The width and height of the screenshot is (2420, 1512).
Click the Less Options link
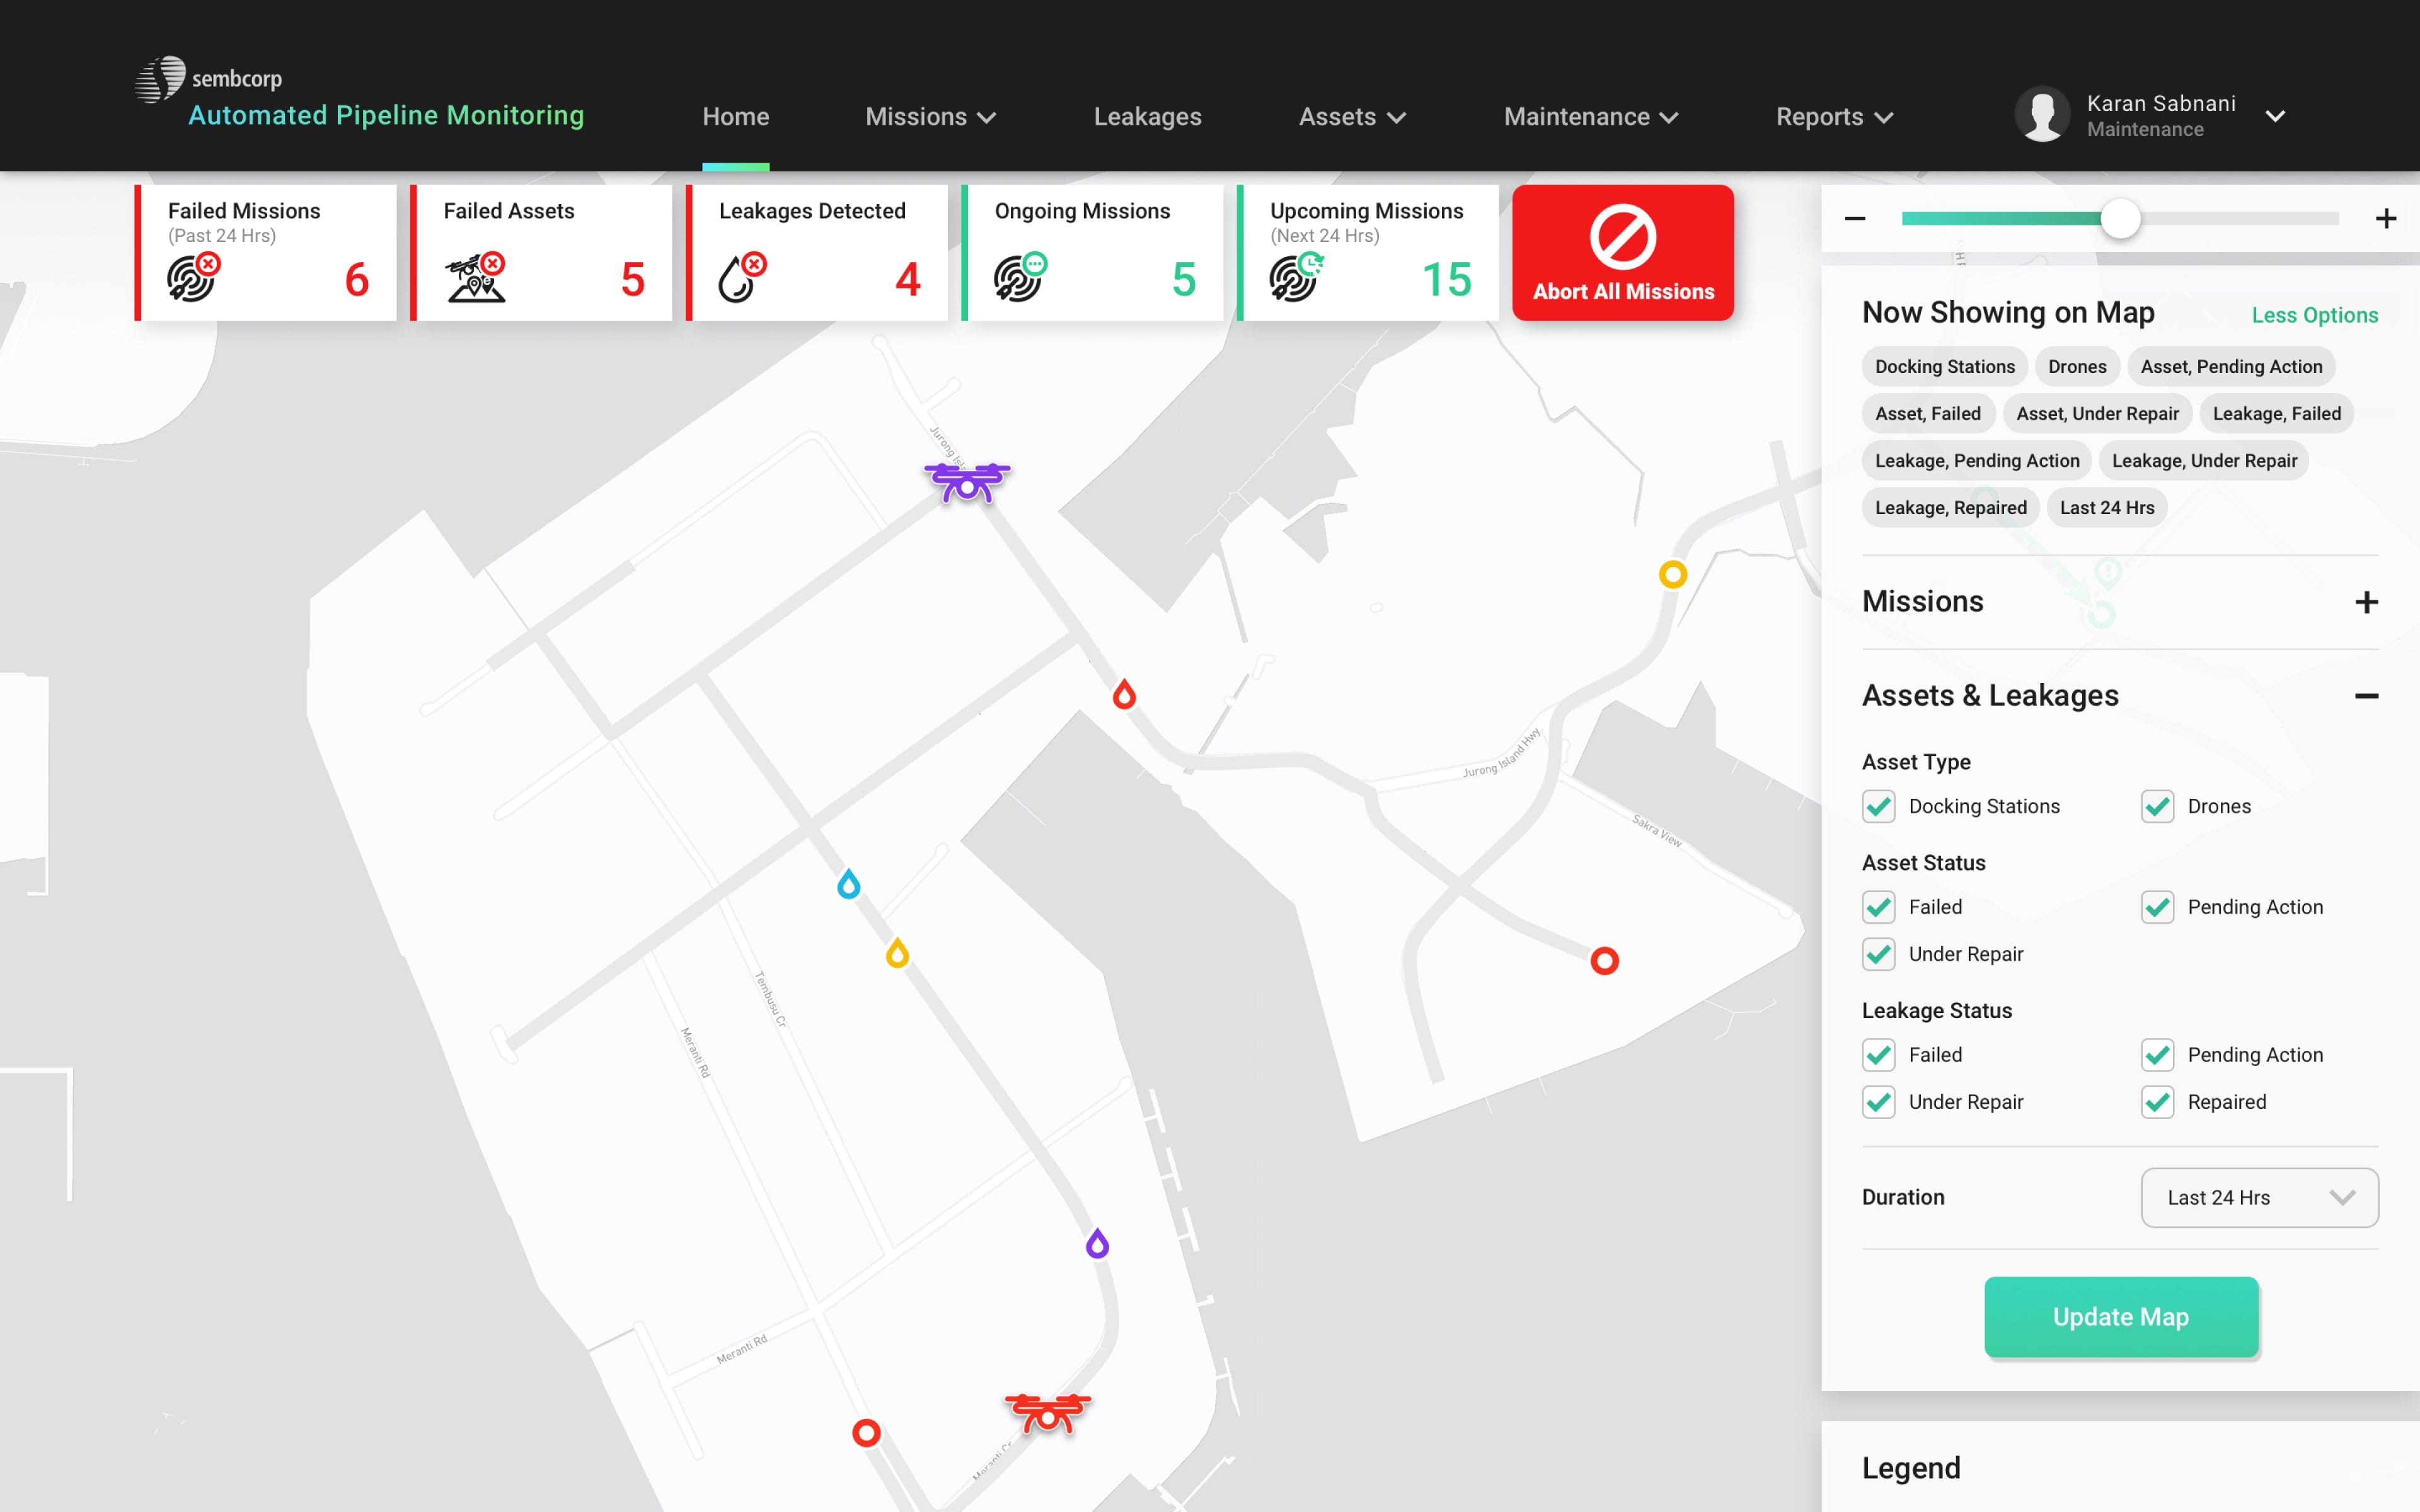coord(2314,315)
